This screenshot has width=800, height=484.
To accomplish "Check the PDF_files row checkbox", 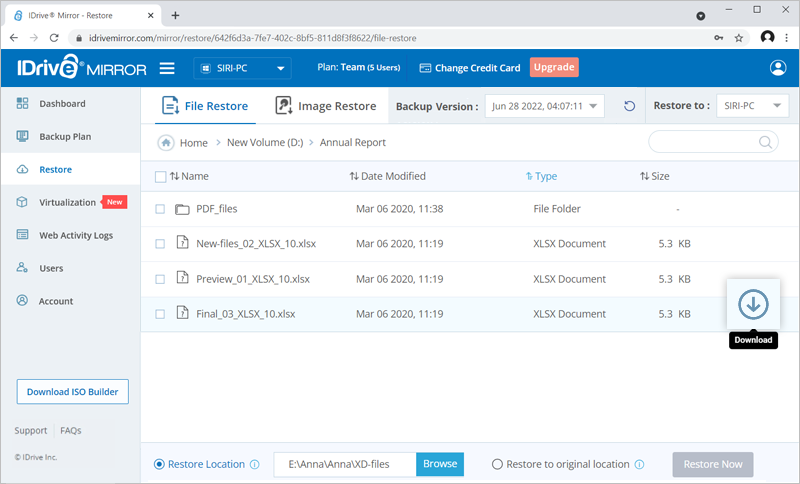I will pos(160,209).
